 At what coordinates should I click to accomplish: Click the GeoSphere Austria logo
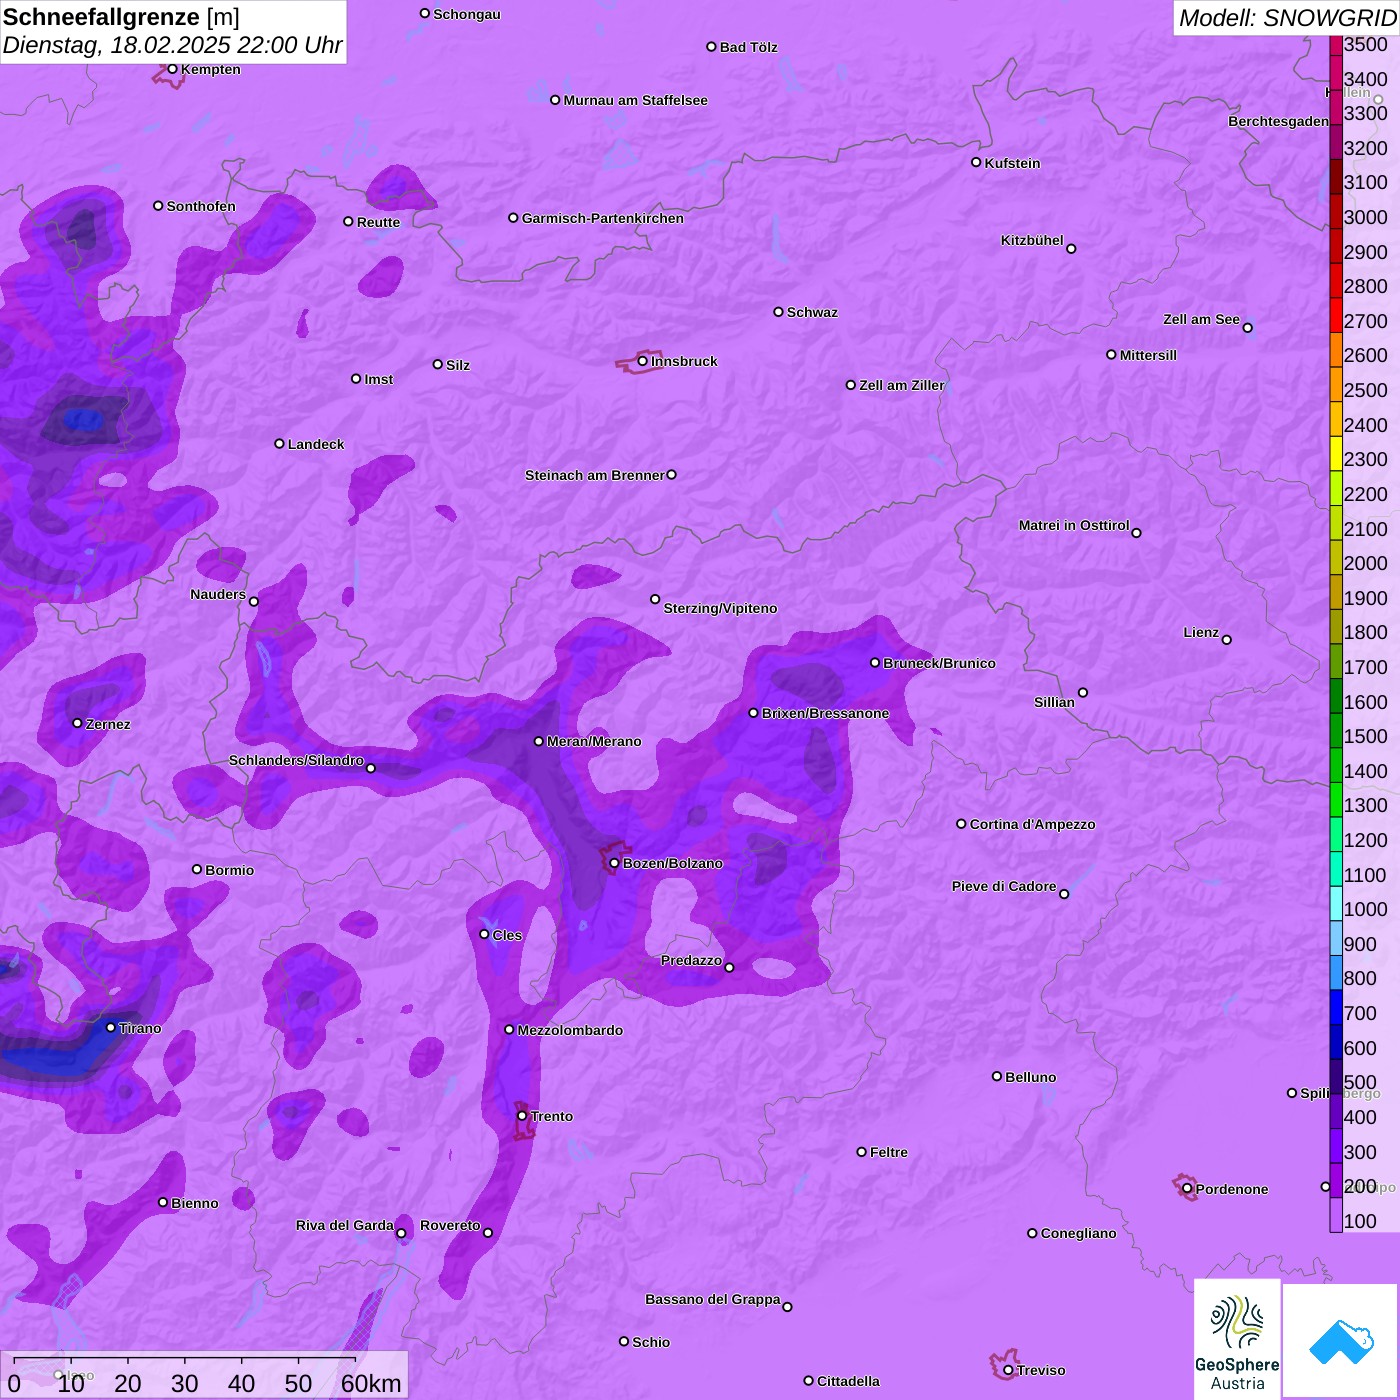[1237, 1340]
